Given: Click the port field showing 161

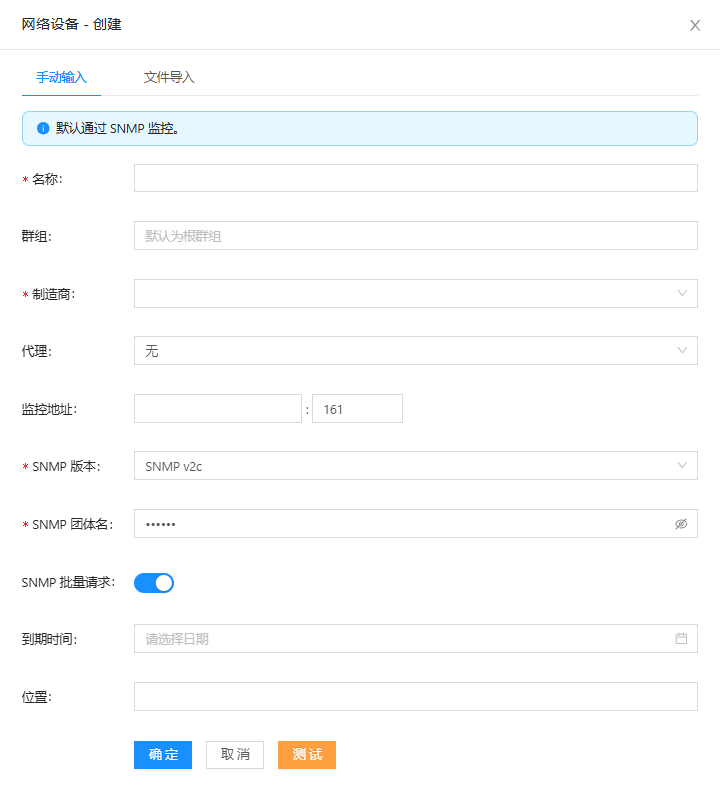Looking at the screenshot, I should [x=357, y=408].
